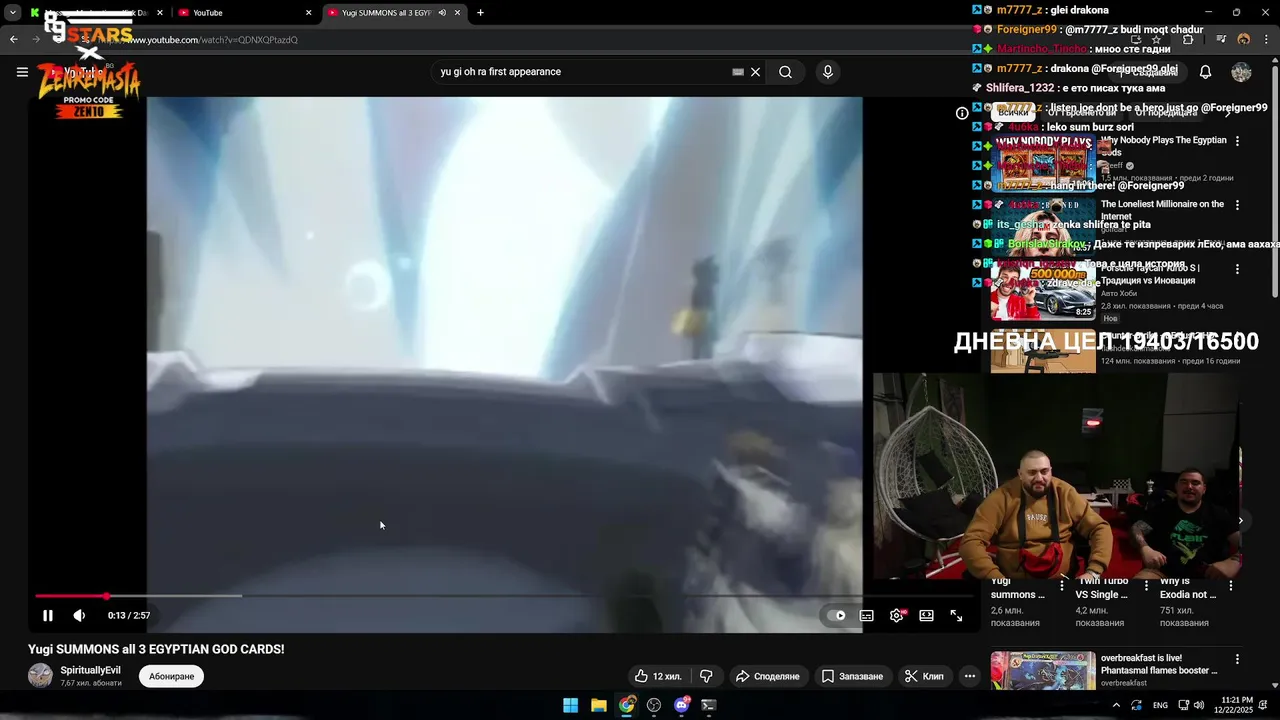Open Windows Start menu
The height and width of the screenshot is (720, 1280).
[x=570, y=705]
